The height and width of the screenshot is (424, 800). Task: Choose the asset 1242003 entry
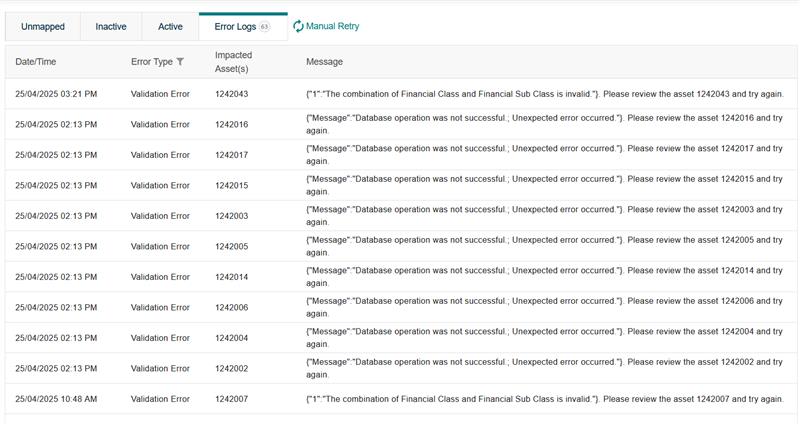tap(231, 216)
